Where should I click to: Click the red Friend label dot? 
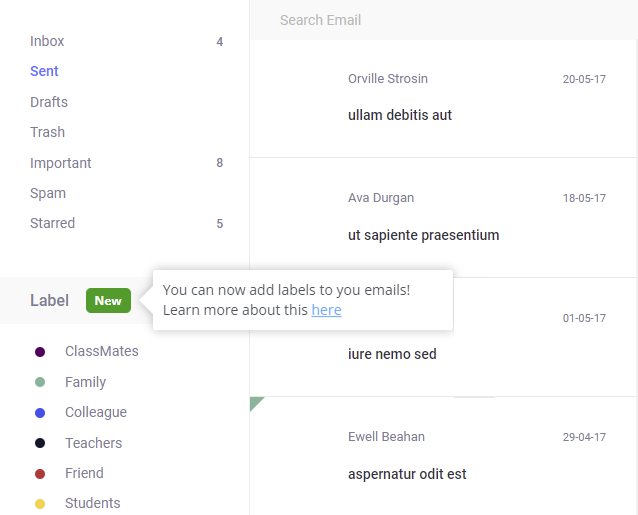pos(40,473)
